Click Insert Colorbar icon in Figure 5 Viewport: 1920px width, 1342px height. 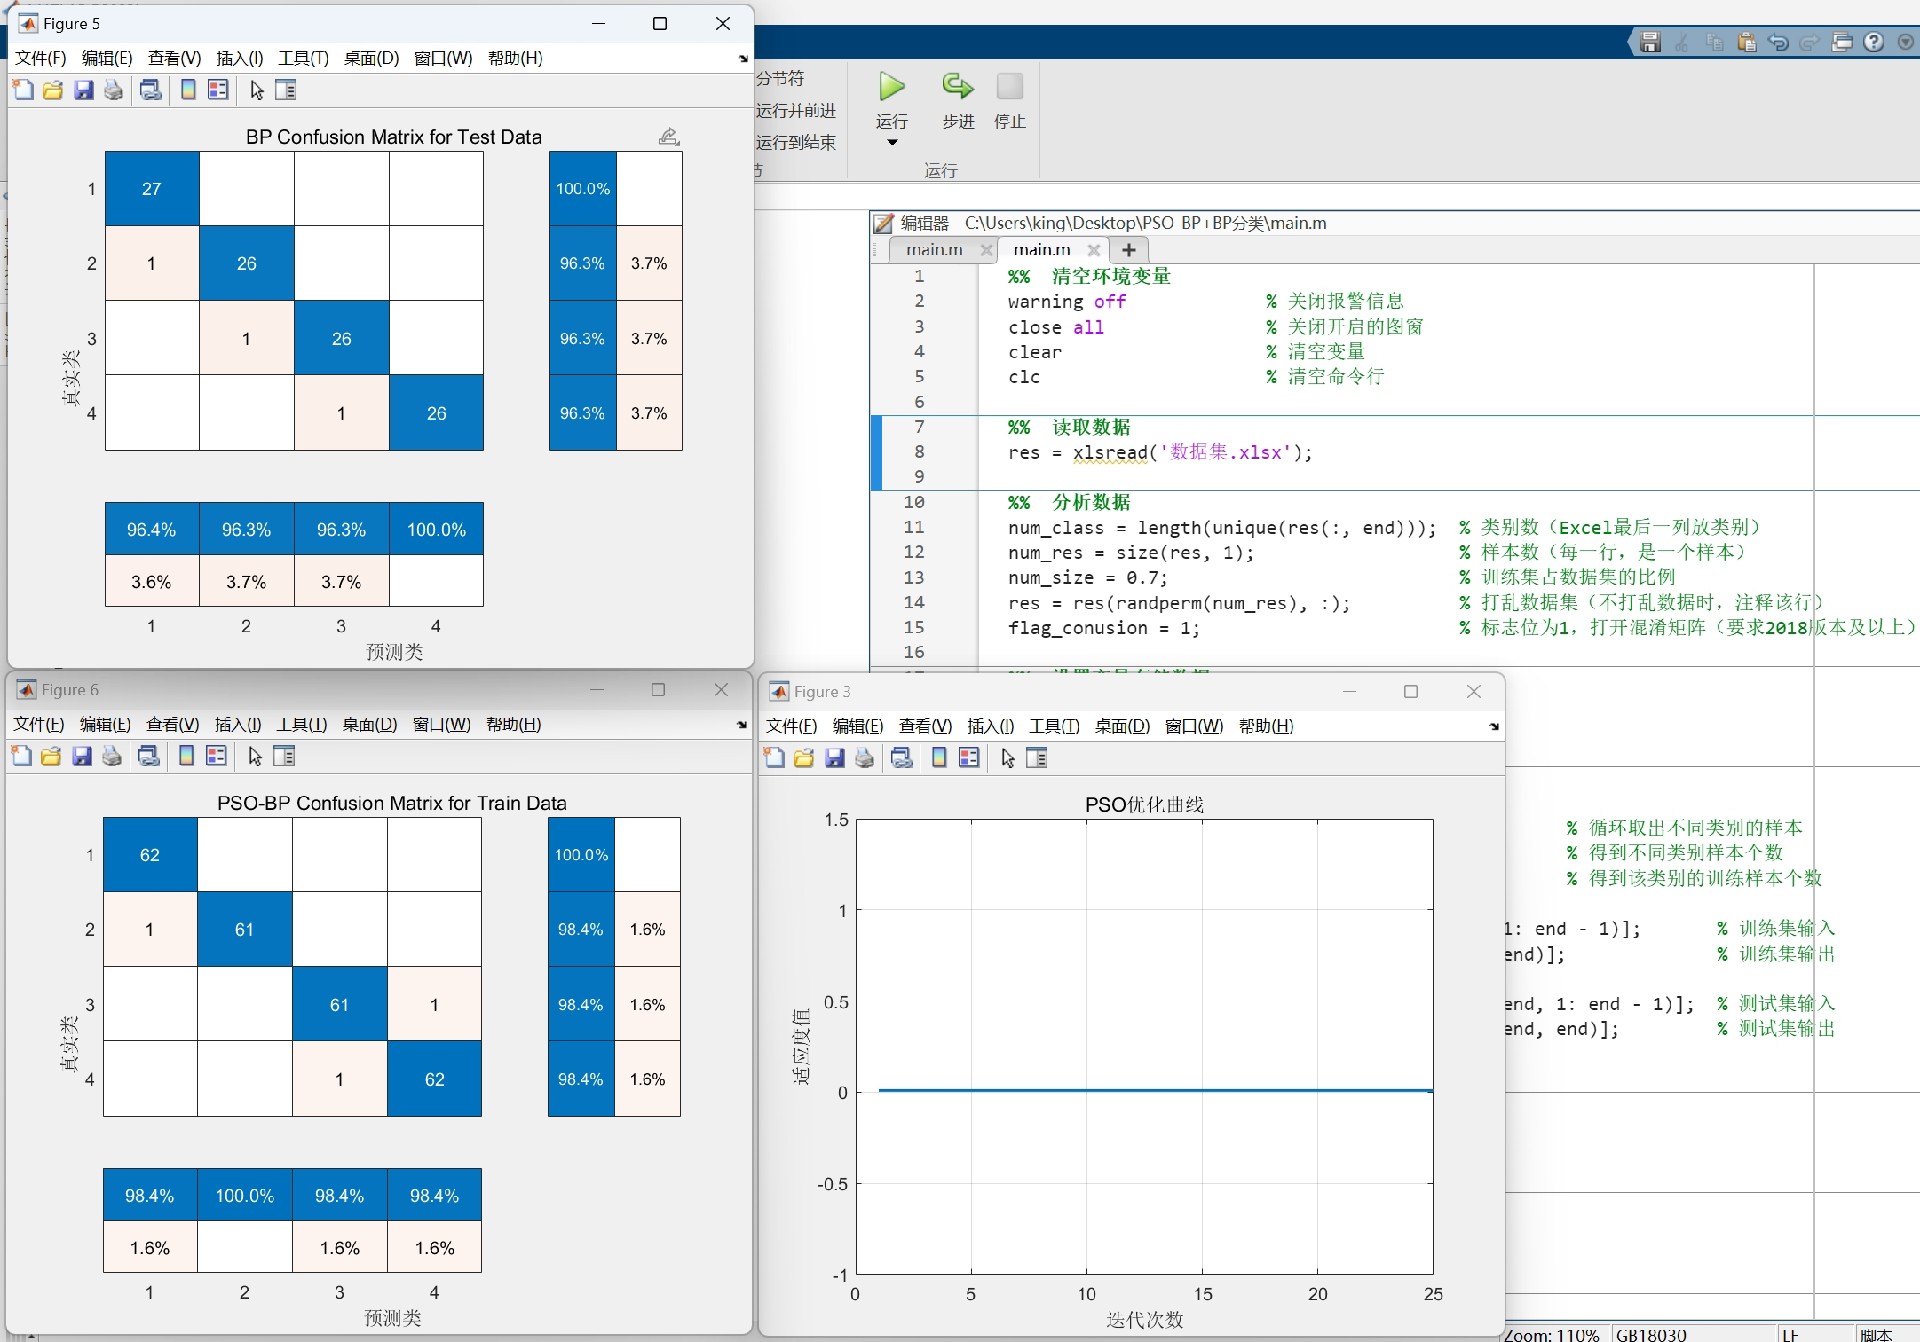coord(188,90)
